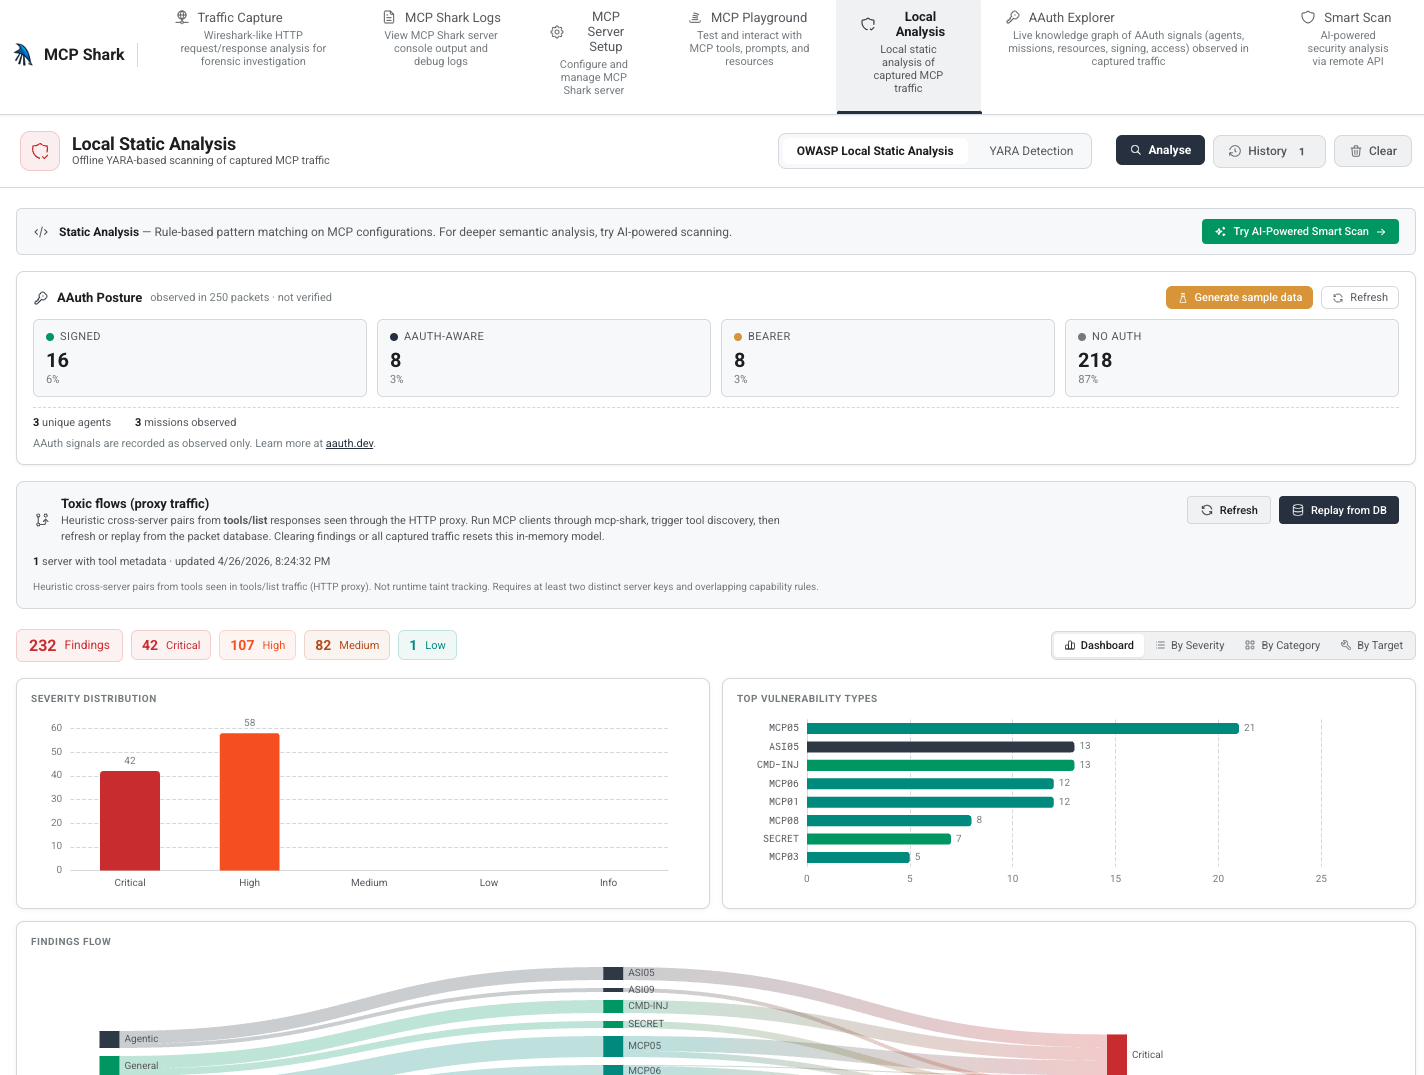Viewport: 1424px width, 1075px height.
Task: Click the dark ASI05 vulnerability bar
Action: (x=941, y=746)
